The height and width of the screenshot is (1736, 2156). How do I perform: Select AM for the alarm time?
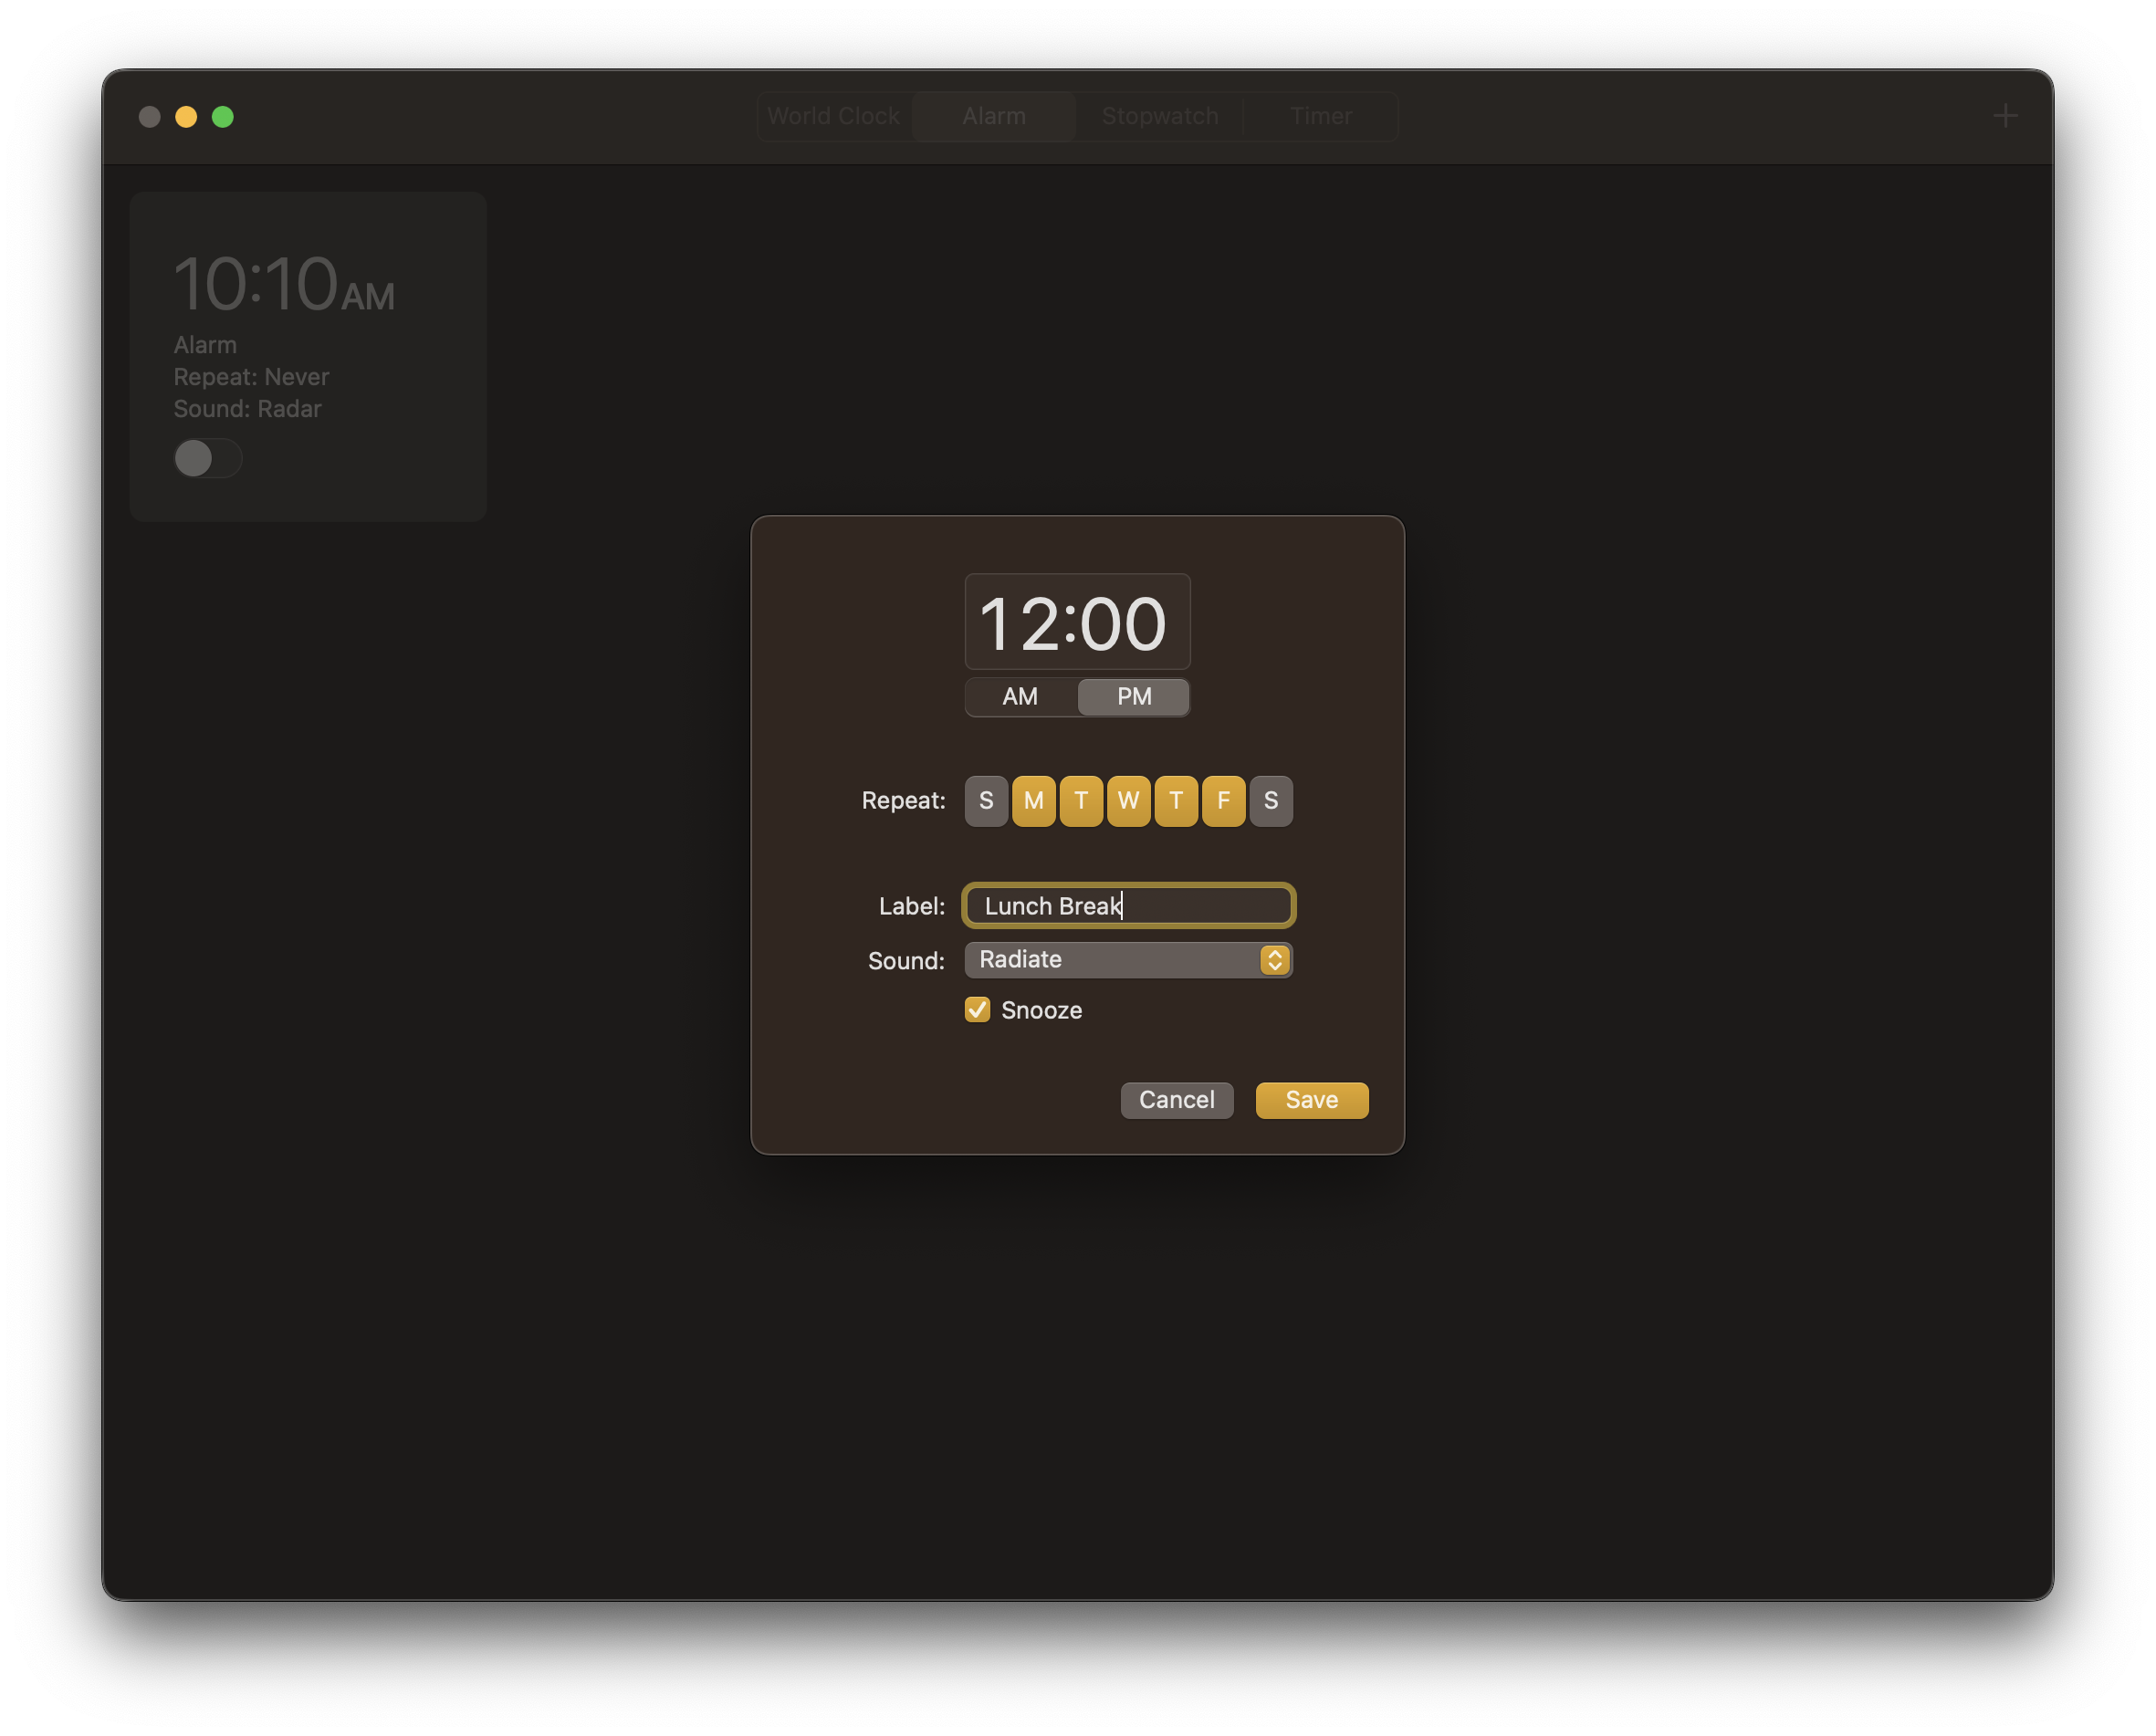[1020, 697]
